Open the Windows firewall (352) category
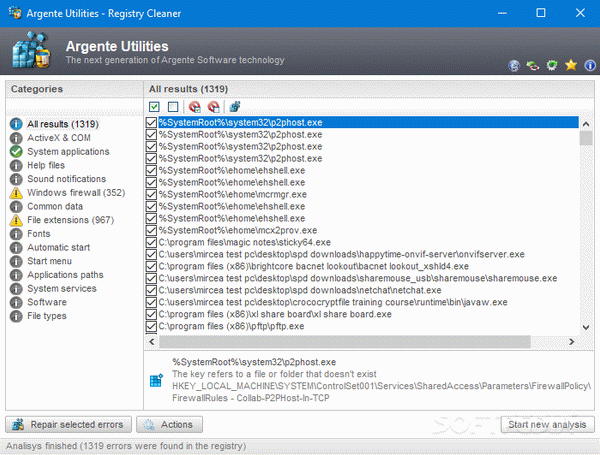600x455 pixels. 76,192
